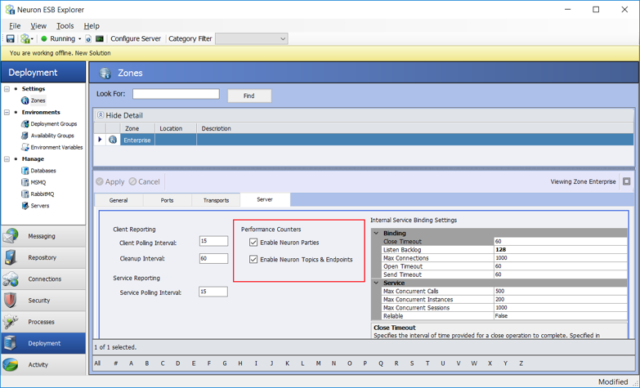Screen dimensions: 640x388
Task: Click the Location column header
Action: [176, 129]
